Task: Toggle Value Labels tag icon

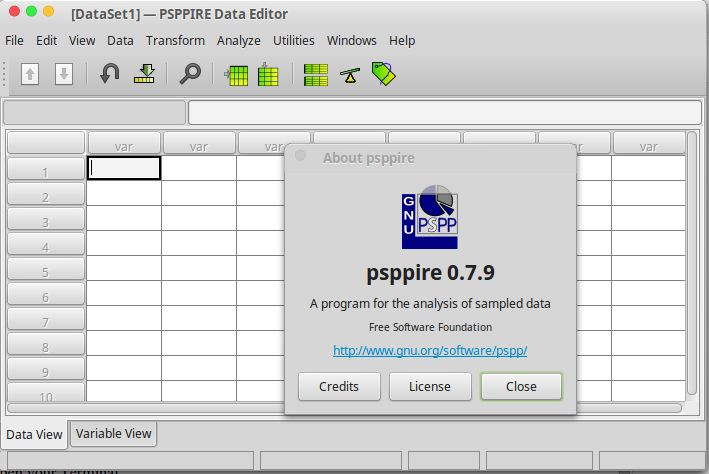Action: tap(383, 74)
